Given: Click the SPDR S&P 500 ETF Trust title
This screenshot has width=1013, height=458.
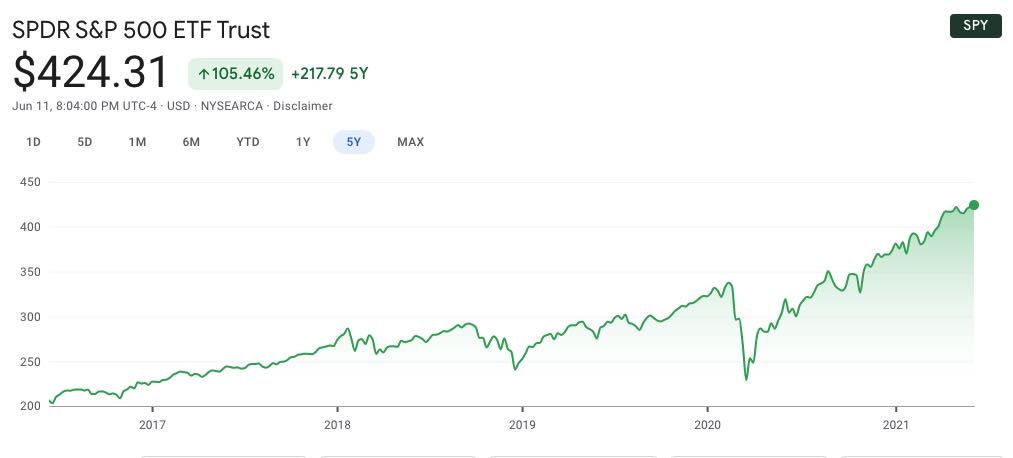Looking at the screenshot, I should [x=141, y=30].
